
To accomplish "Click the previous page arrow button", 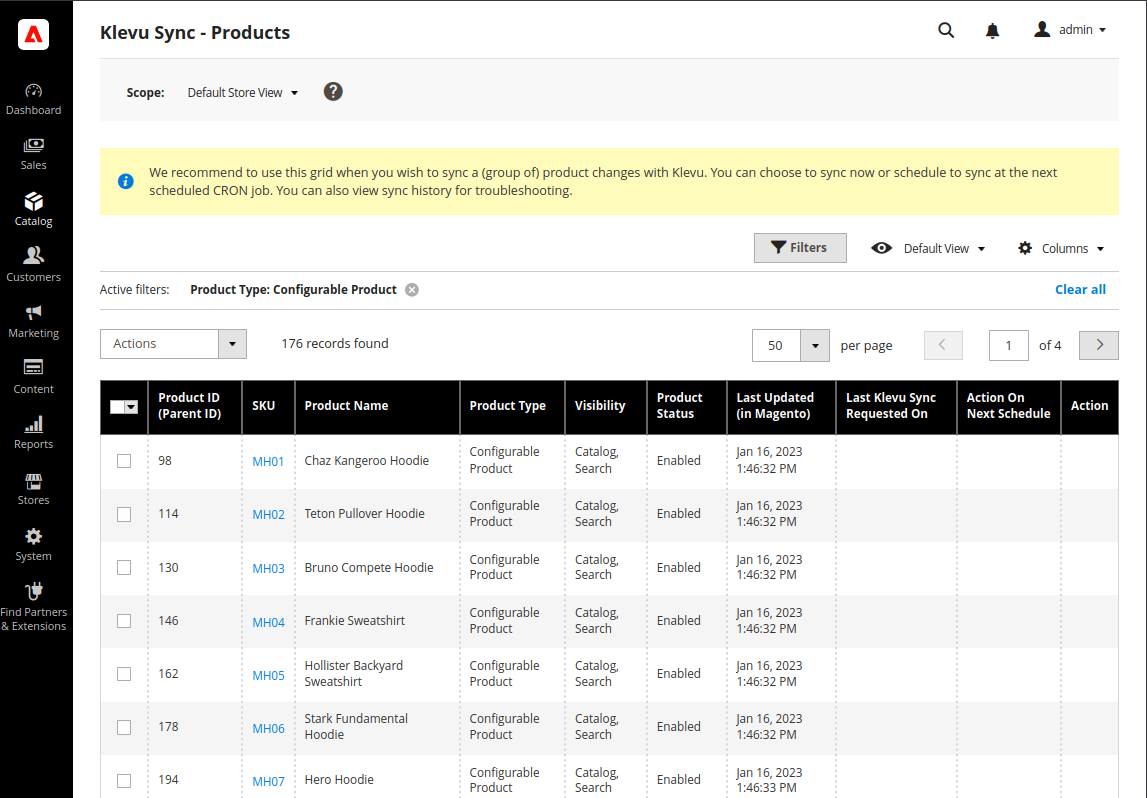I will pos(943,345).
